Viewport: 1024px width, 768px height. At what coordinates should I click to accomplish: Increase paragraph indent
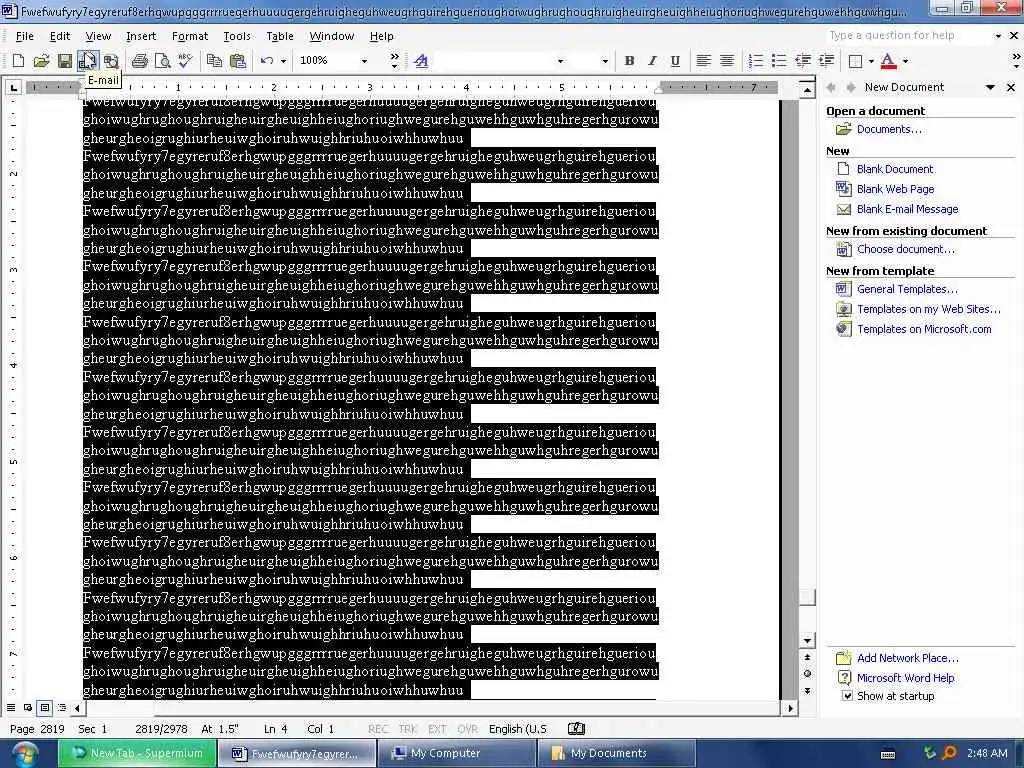pos(826,61)
